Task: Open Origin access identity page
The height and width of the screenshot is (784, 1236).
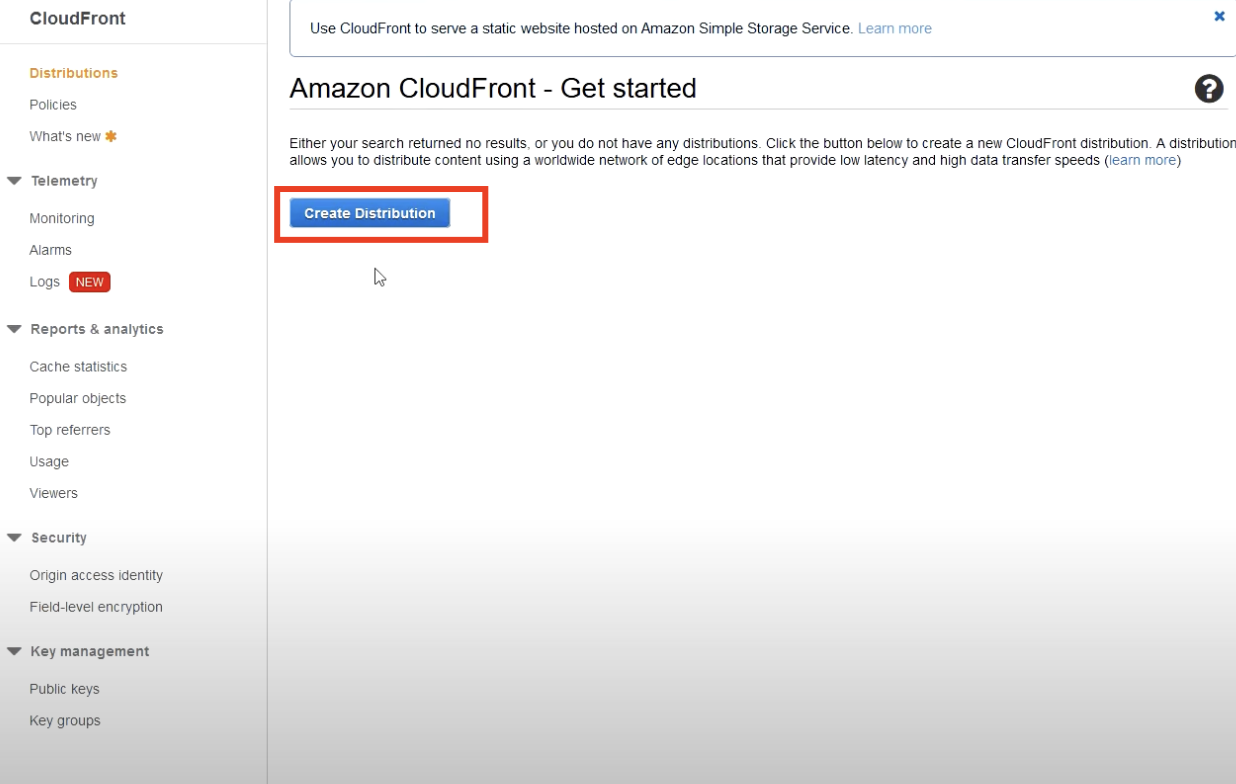Action: 96,575
